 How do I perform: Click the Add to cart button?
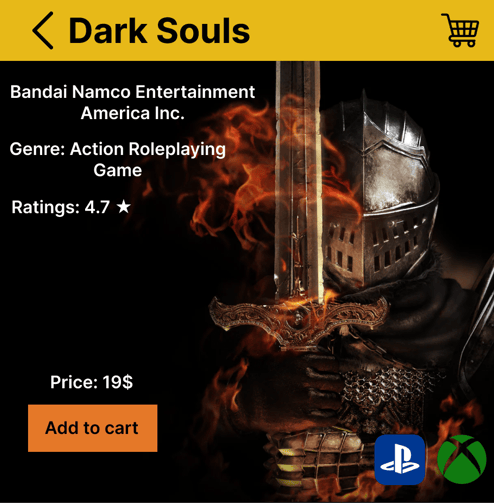tap(92, 428)
